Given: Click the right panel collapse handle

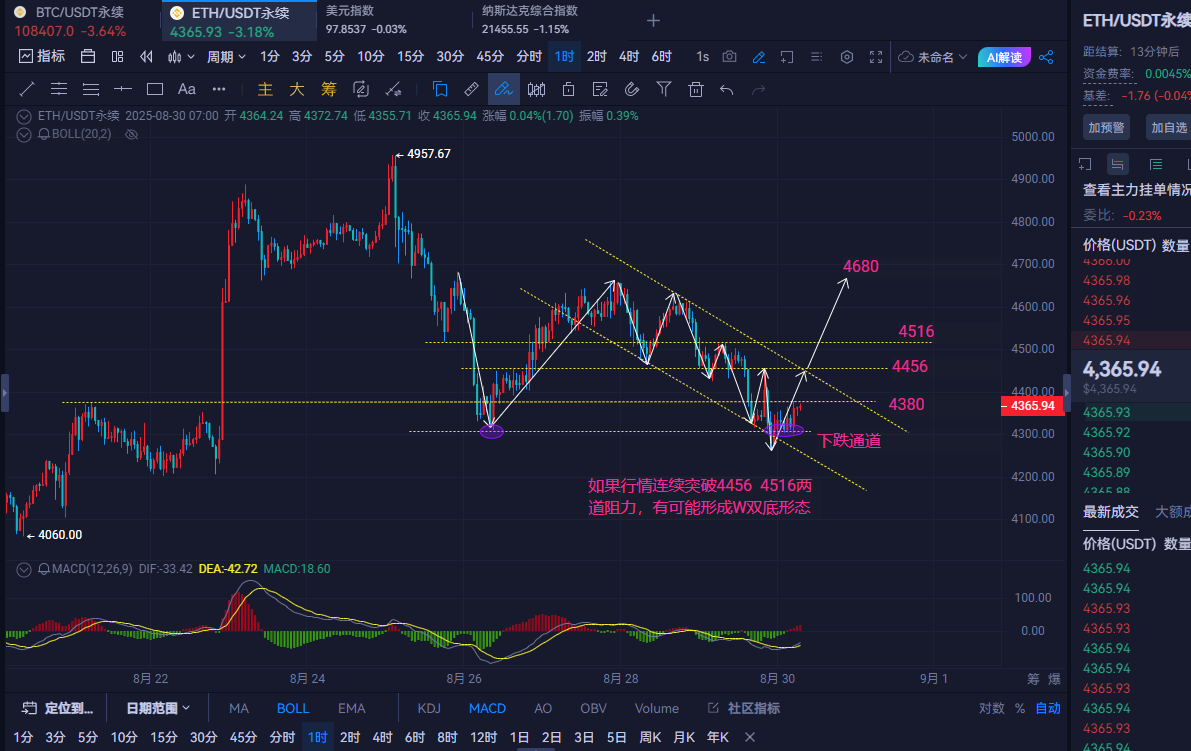Looking at the screenshot, I should pos(1066,393).
